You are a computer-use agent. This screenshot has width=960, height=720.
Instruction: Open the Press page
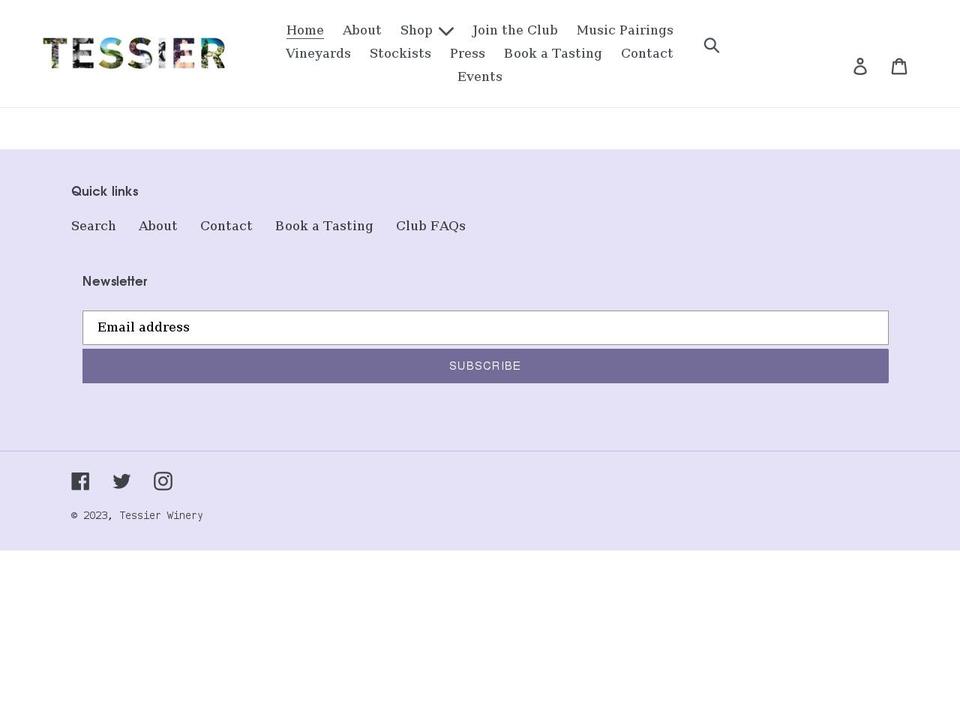(468, 53)
